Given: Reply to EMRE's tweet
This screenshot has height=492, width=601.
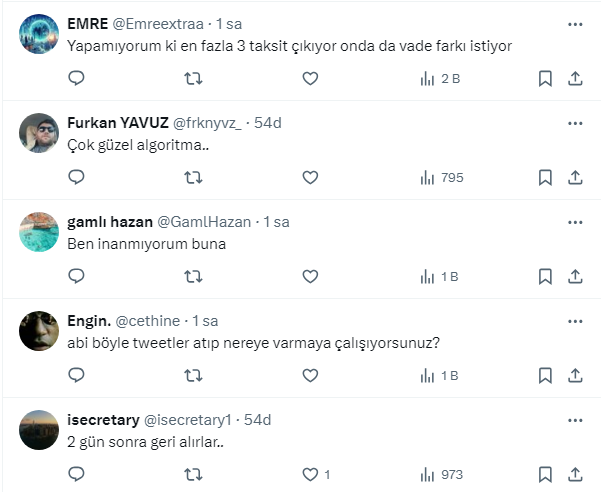Looking at the screenshot, I should [x=76, y=78].
